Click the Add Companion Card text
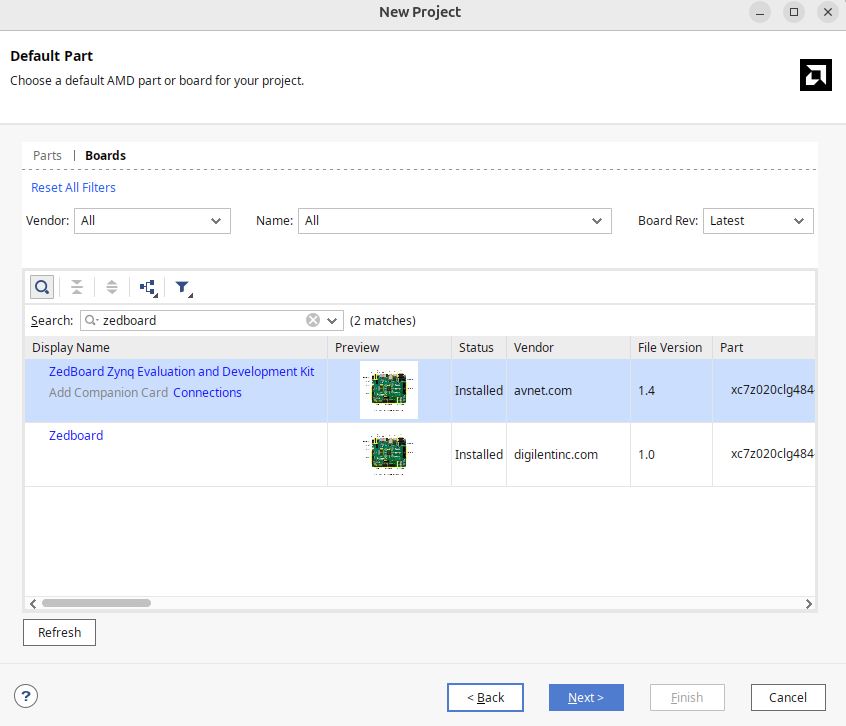Viewport: 846px width, 726px height. (108, 392)
